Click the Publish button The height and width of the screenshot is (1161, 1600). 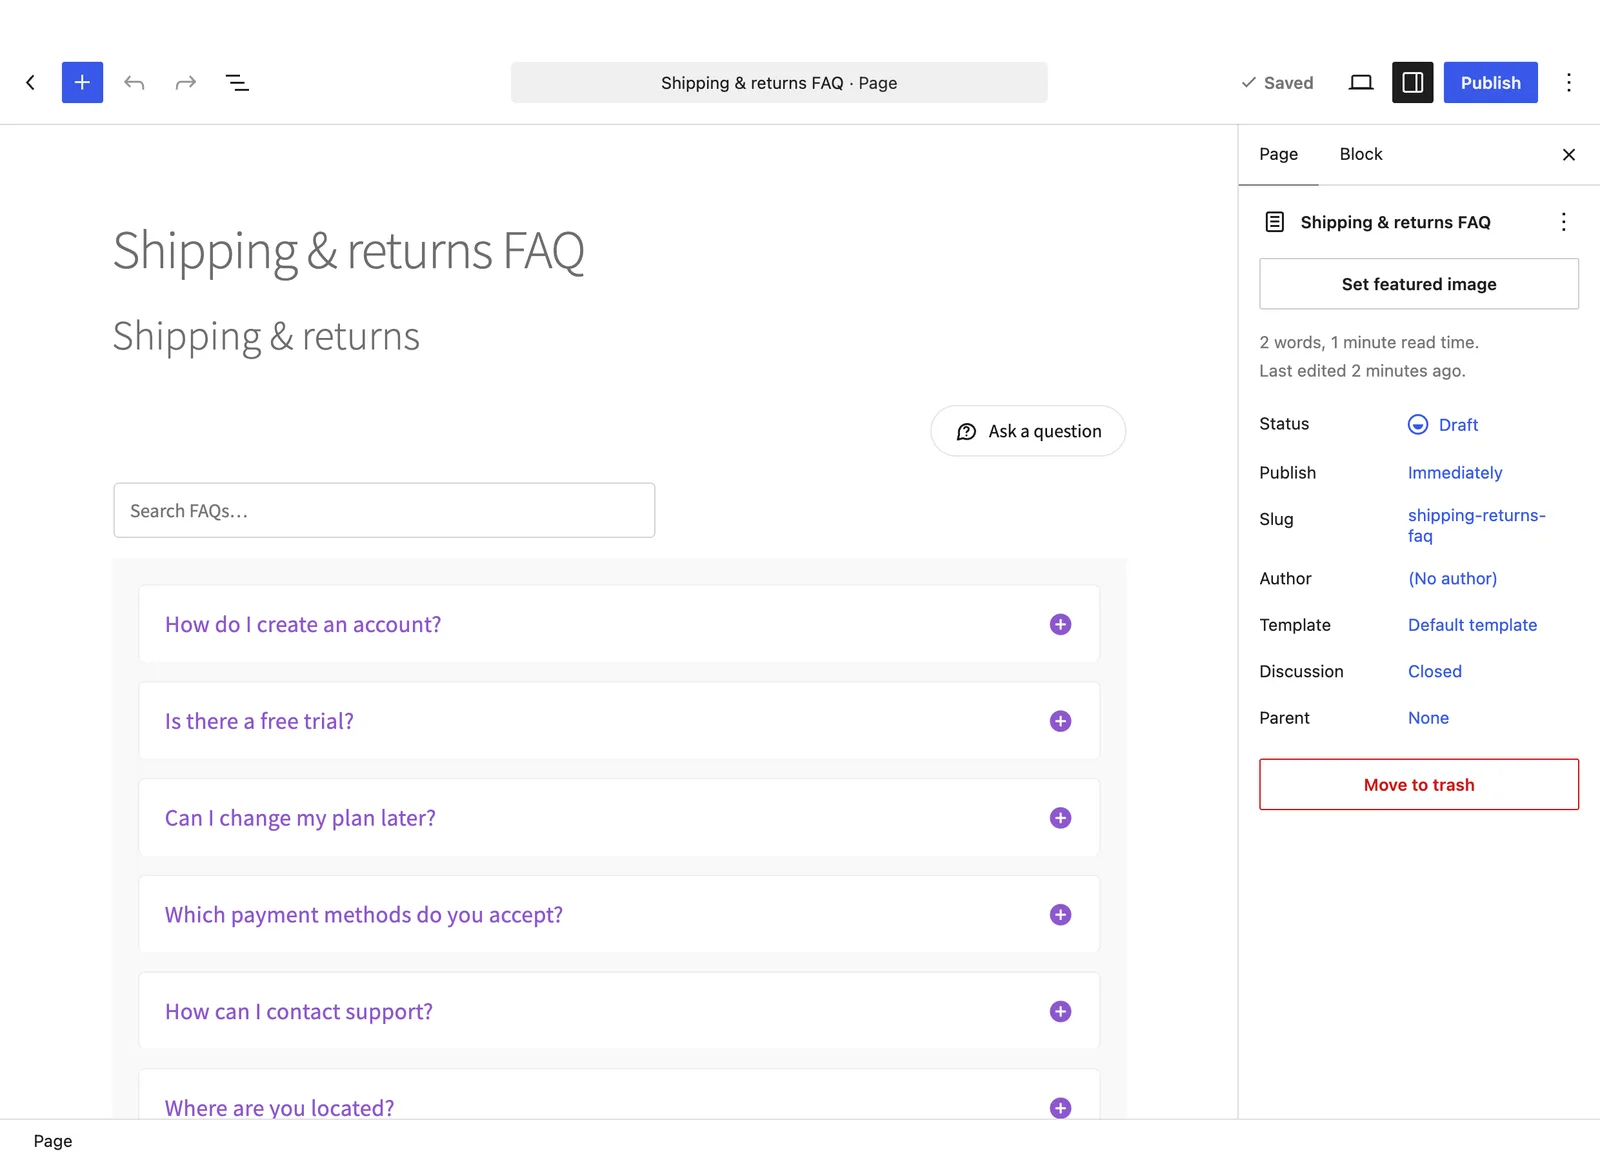(1490, 82)
